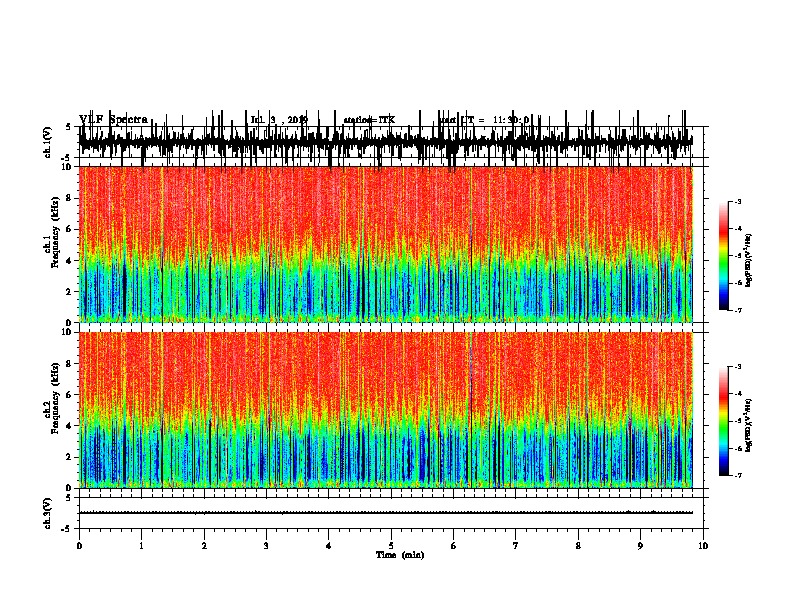Click inside the ch.1 spectrogram plot
The image size is (792, 612).
(386, 244)
